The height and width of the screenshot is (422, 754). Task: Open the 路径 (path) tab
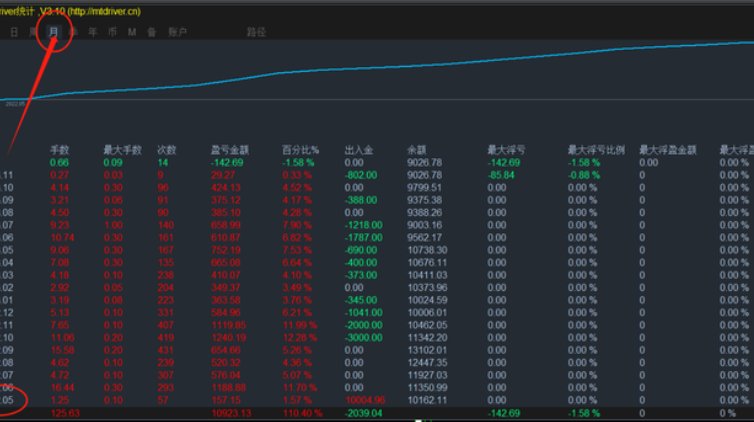pyautogui.click(x=256, y=32)
